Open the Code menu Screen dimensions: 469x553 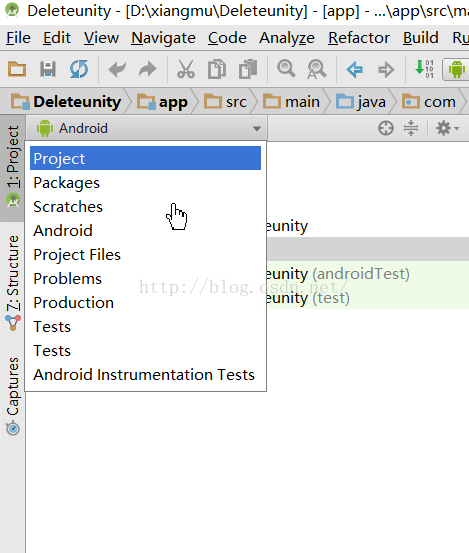tap(227, 38)
